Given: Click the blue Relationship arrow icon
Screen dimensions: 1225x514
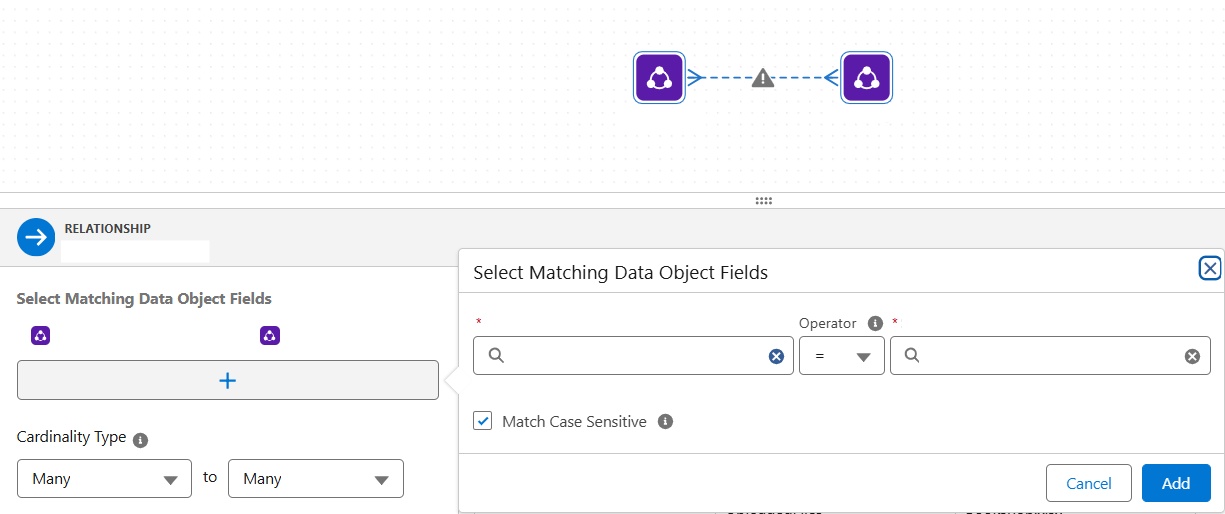Looking at the screenshot, I should click(x=37, y=237).
